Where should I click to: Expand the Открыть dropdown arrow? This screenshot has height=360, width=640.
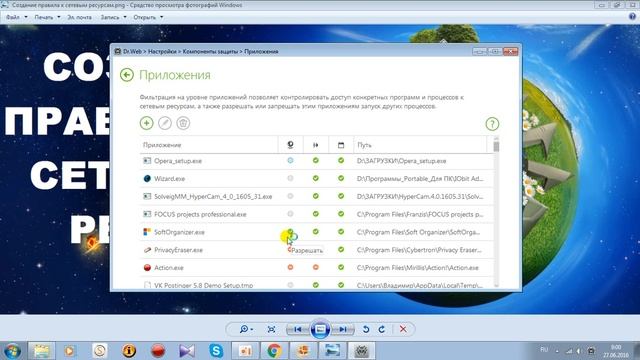161,17
